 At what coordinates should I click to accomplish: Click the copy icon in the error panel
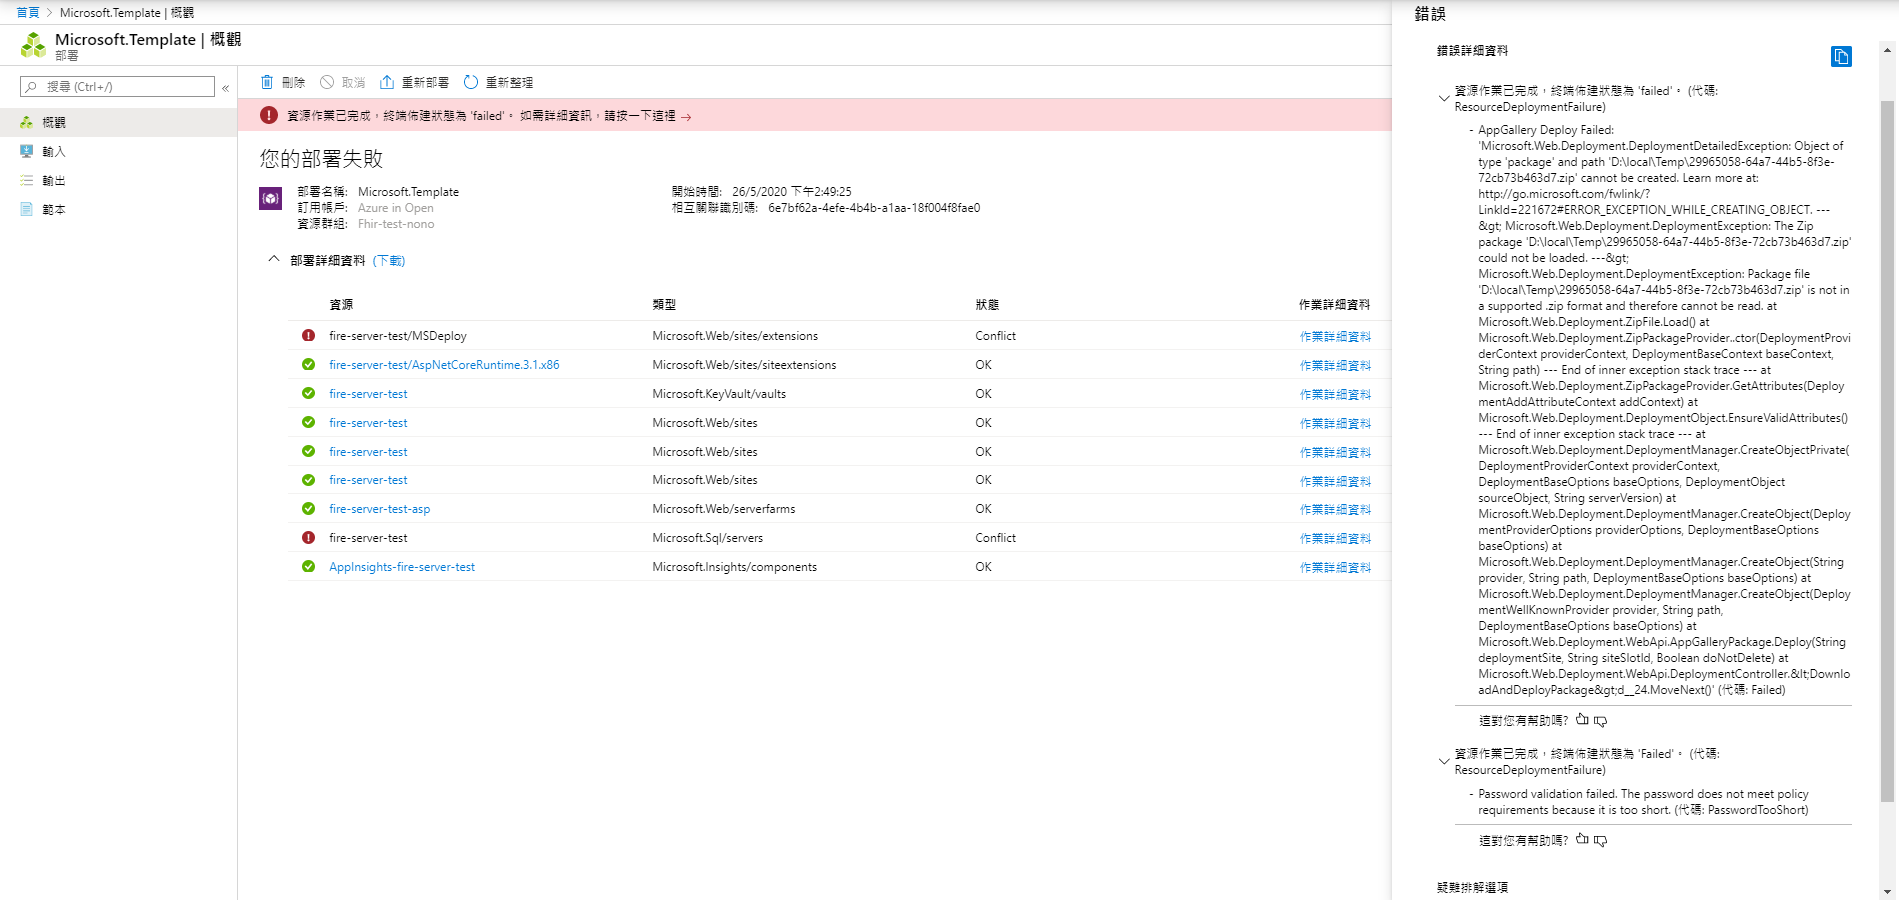[x=1841, y=57]
